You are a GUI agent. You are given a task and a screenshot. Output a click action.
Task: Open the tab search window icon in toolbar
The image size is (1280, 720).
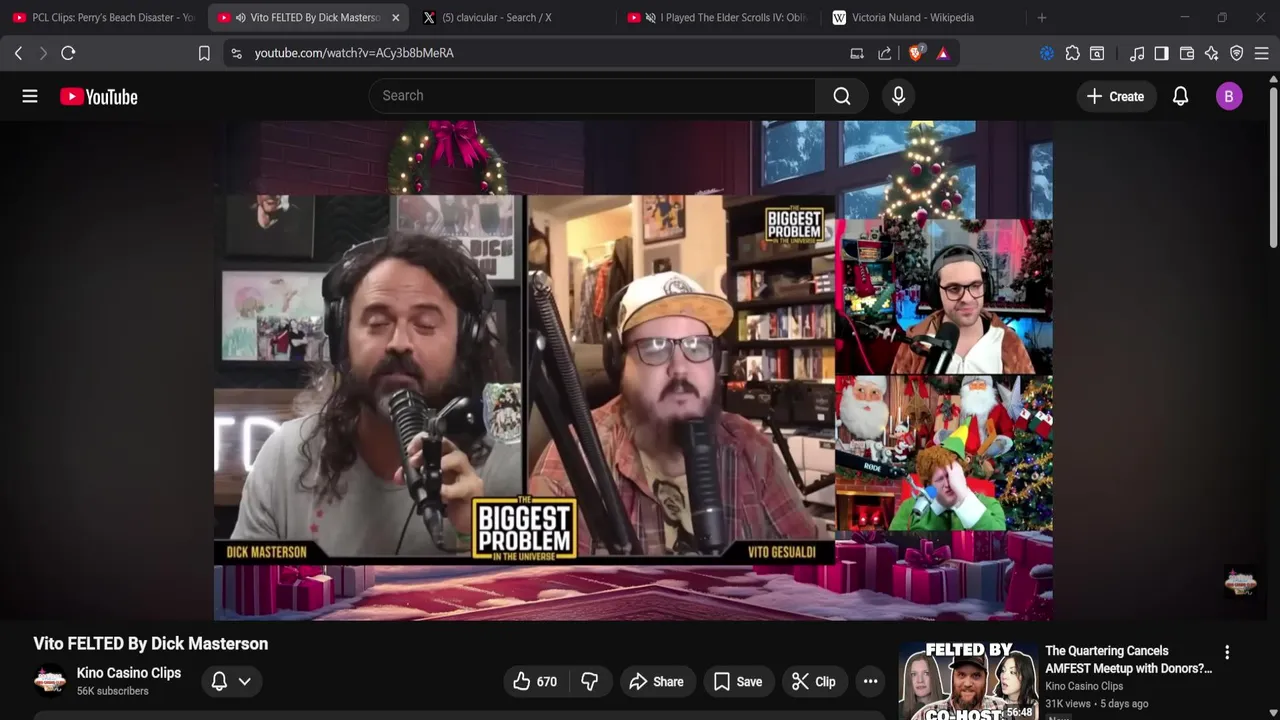[1097, 53]
